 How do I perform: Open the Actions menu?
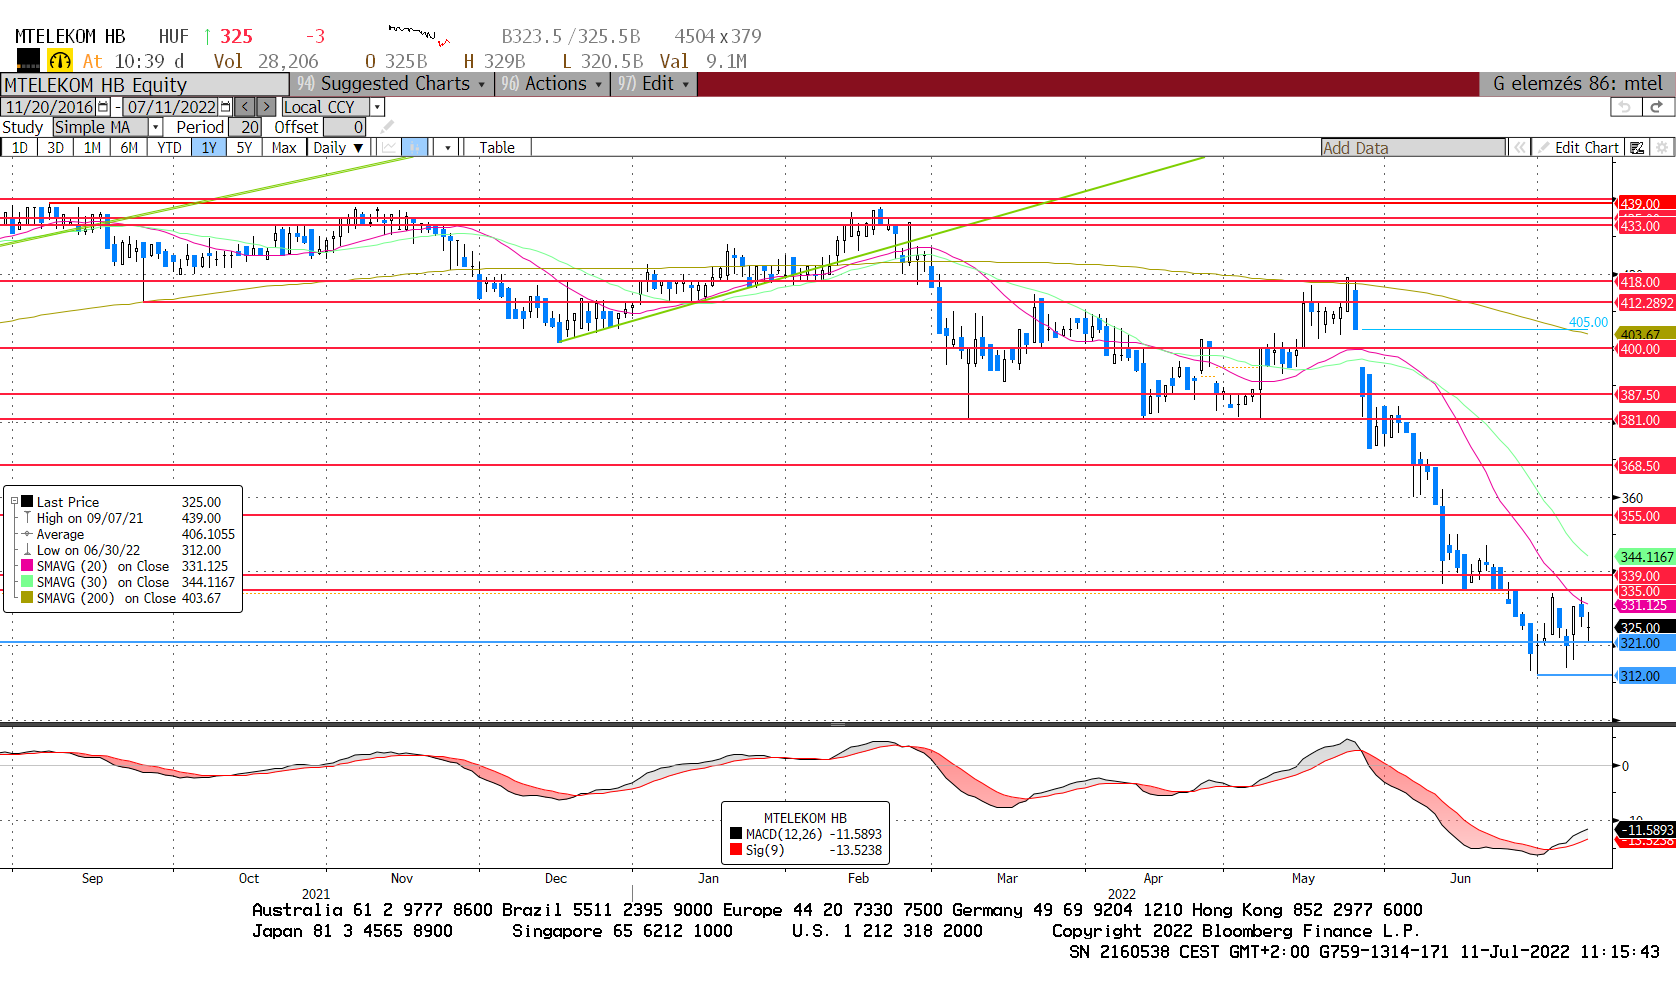[552, 84]
